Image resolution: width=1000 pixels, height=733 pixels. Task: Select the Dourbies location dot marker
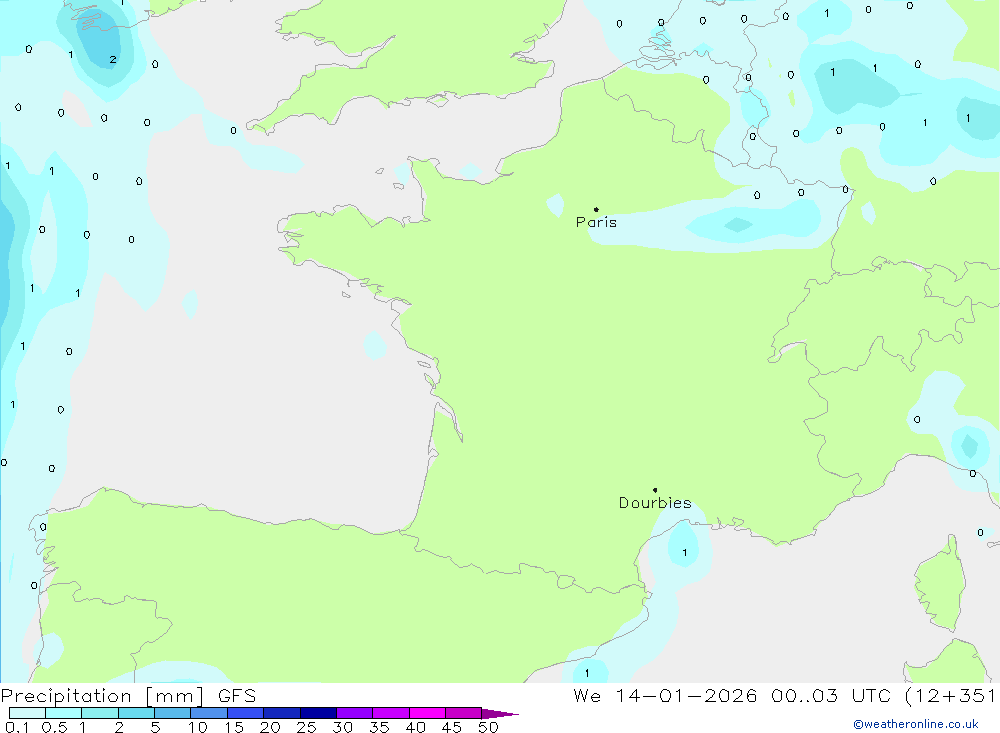[655, 490]
